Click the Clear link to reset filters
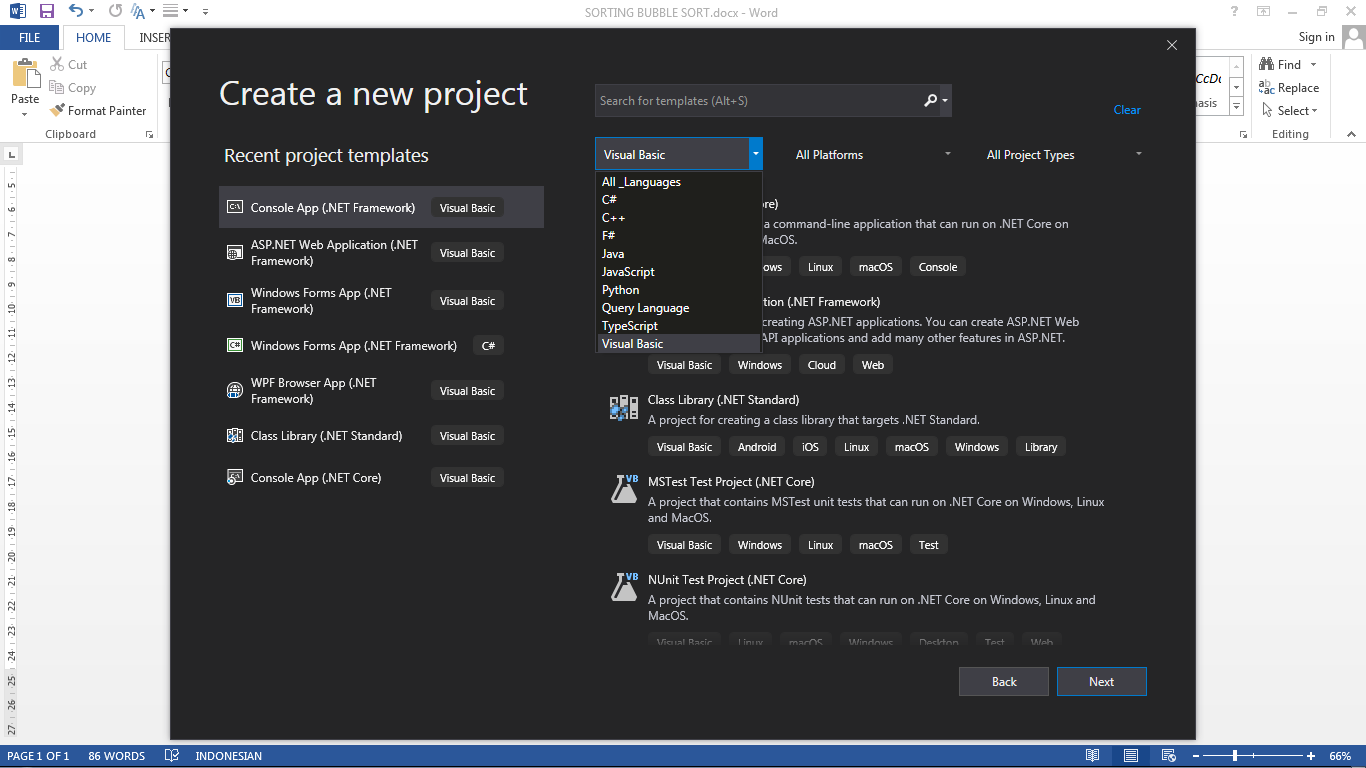The width and height of the screenshot is (1366, 768). click(x=1127, y=109)
